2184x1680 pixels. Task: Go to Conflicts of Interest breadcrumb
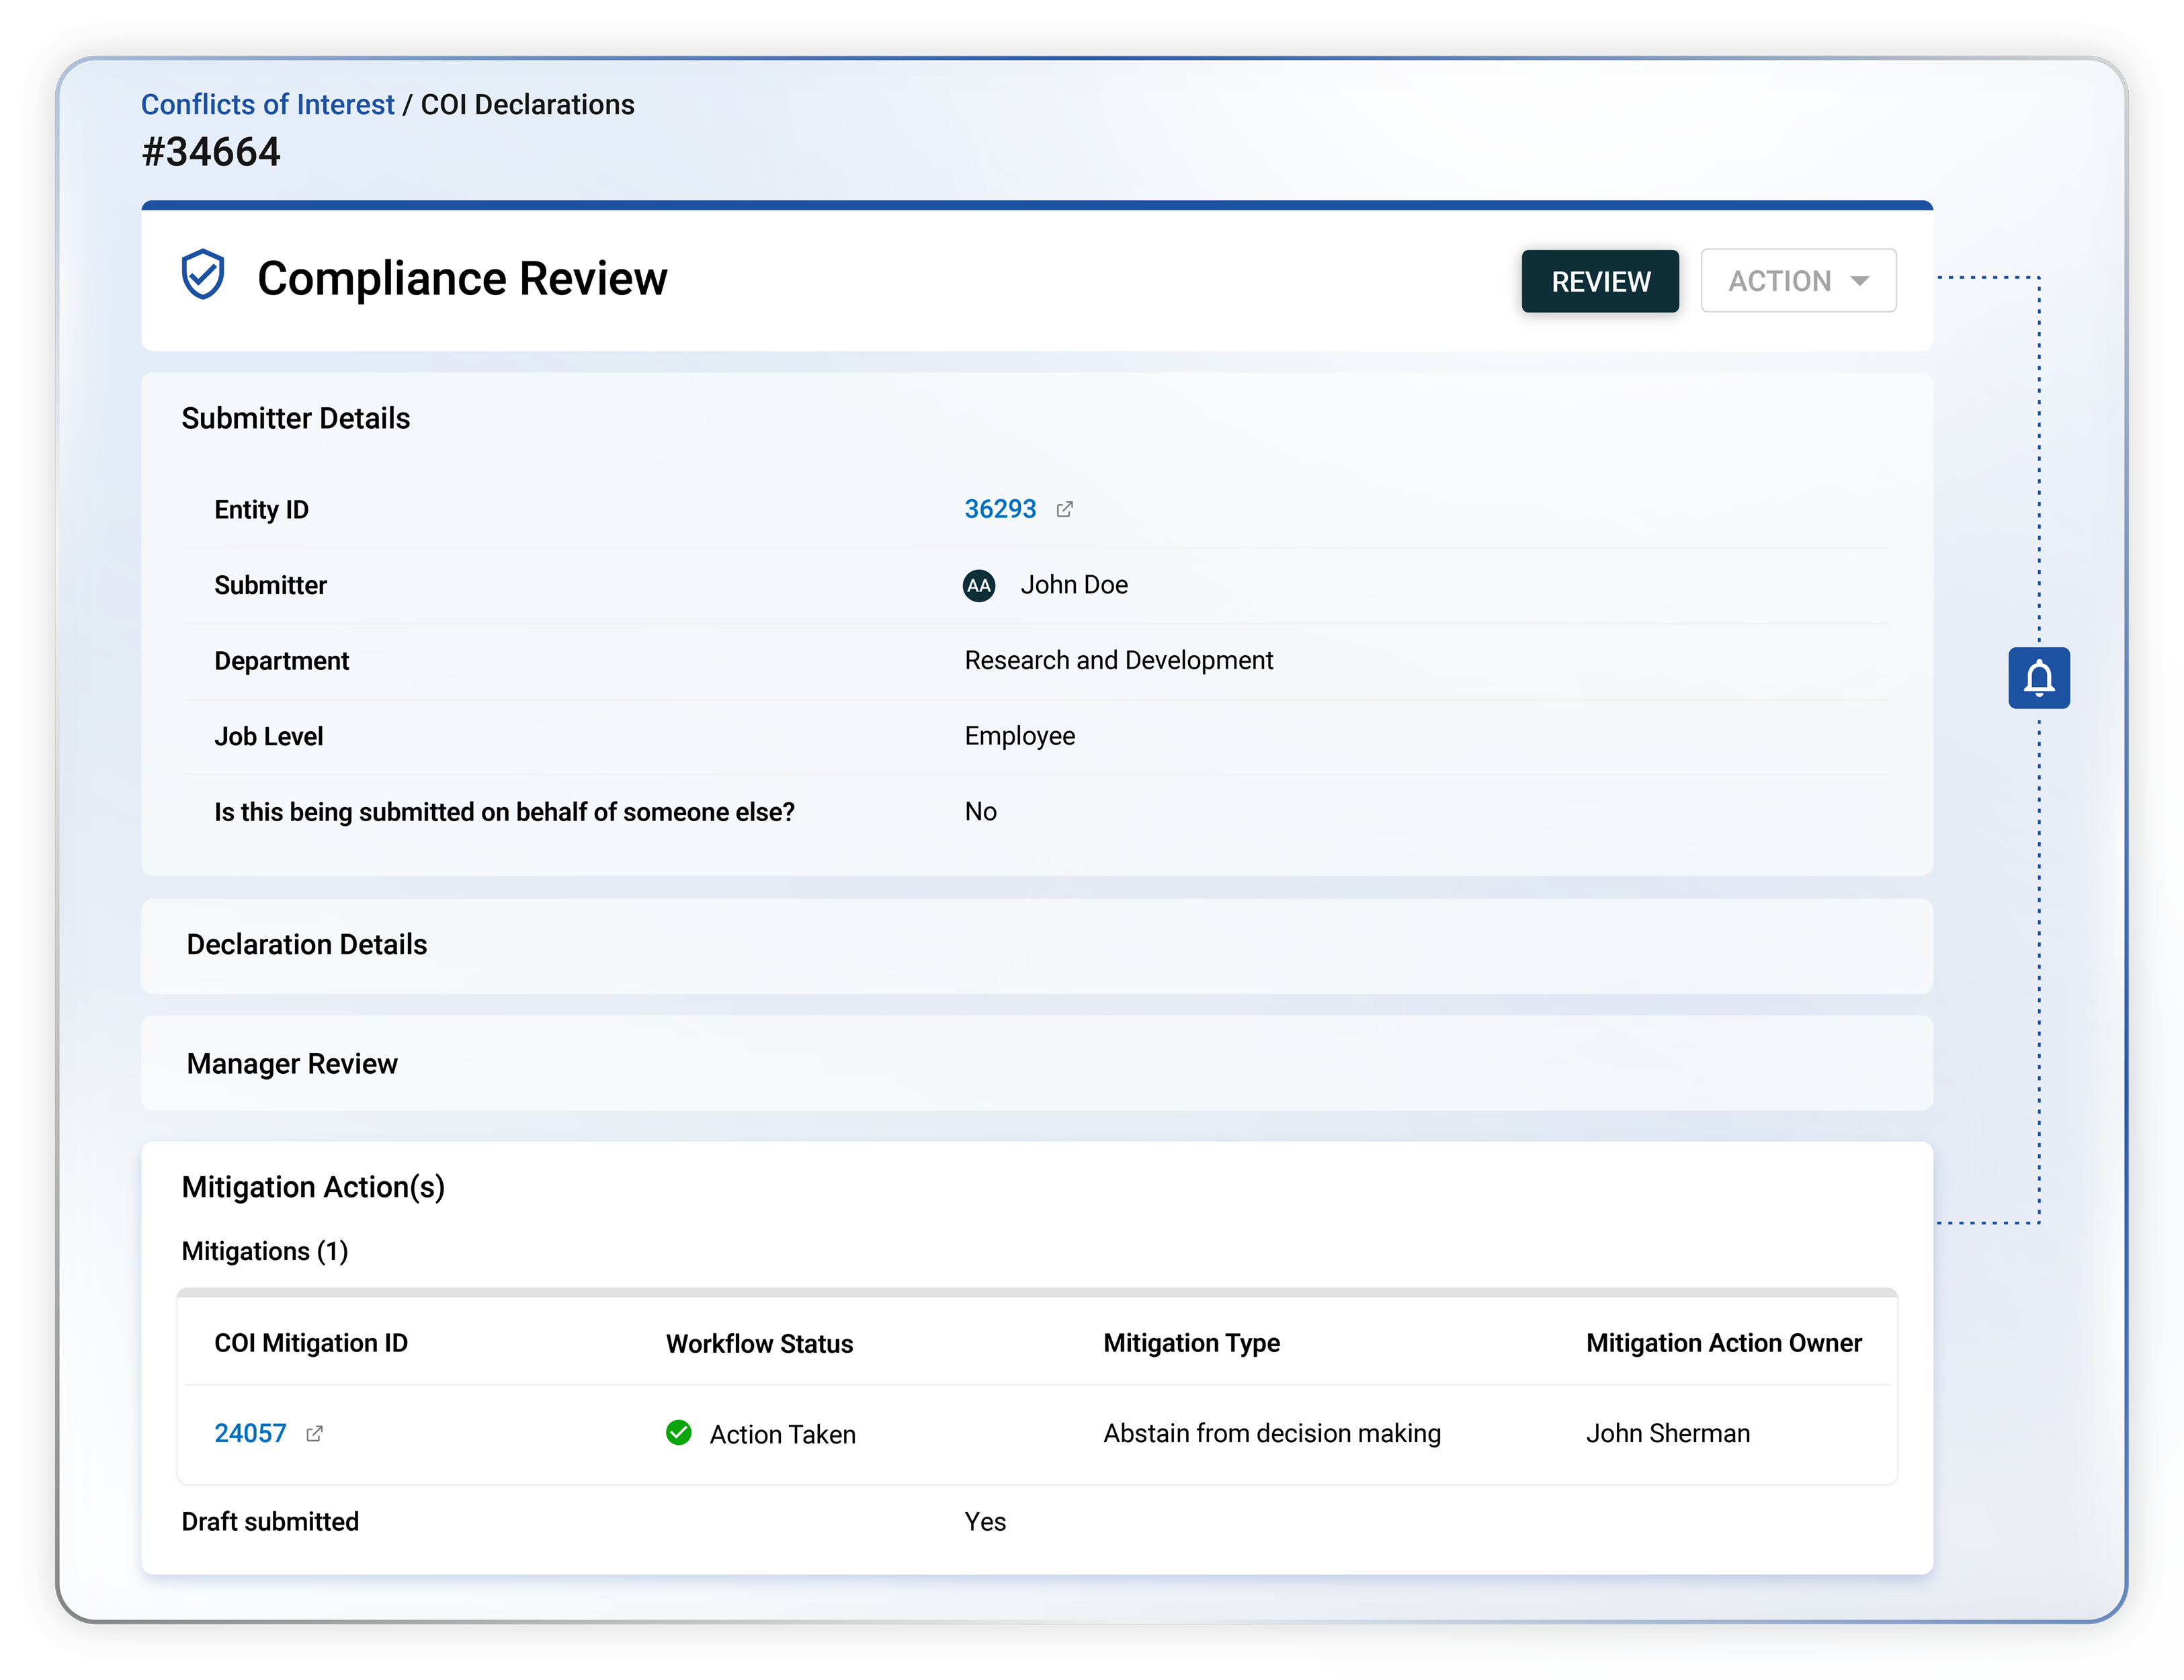(x=267, y=104)
